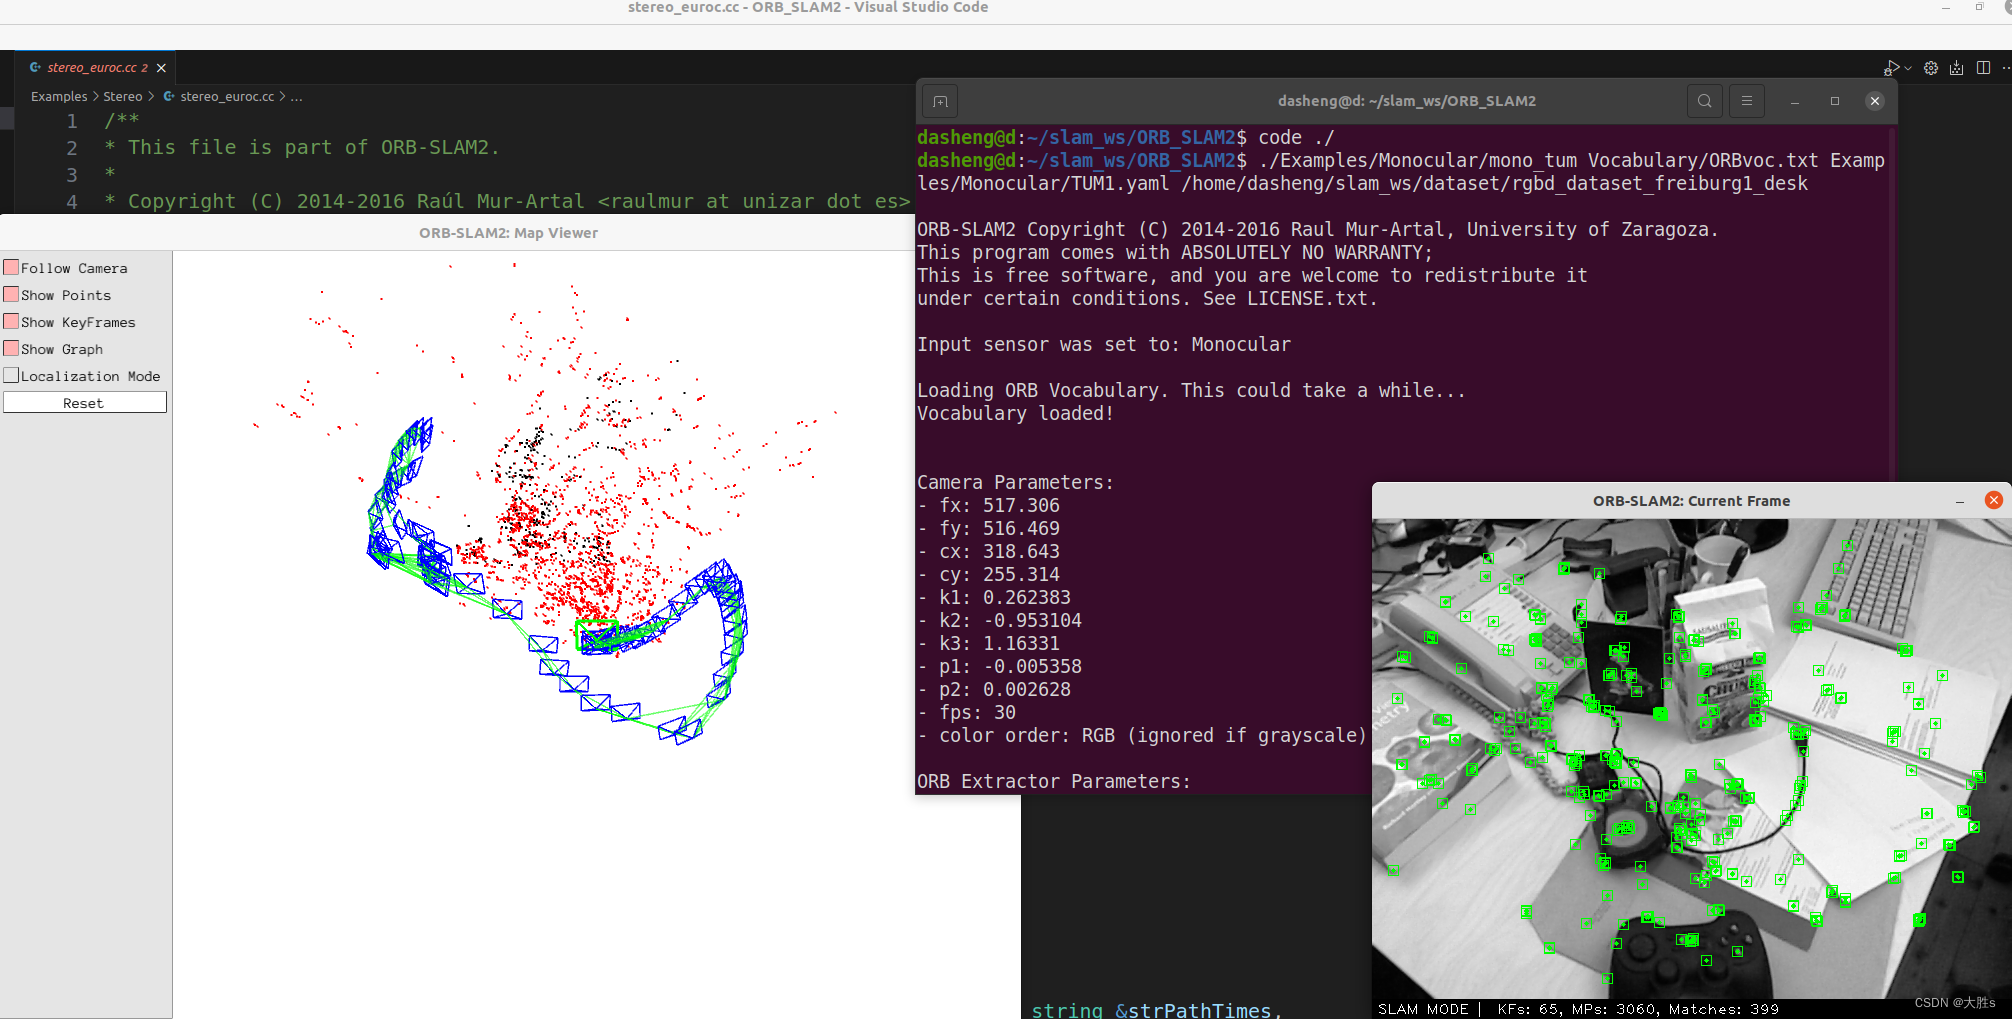Click the VS Code window title text

(808, 8)
